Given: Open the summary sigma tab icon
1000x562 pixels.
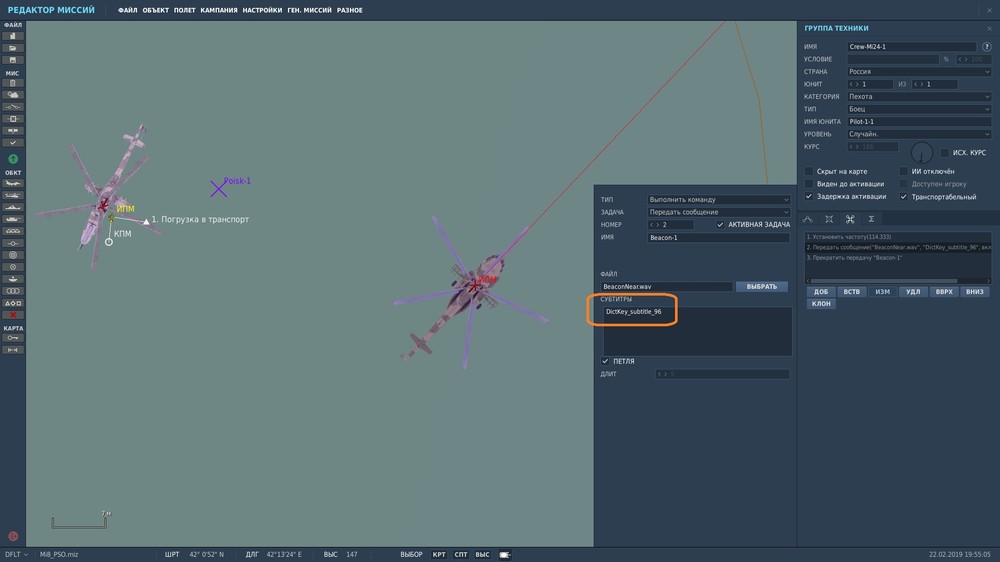Looking at the screenshot, I should (871, 219).
